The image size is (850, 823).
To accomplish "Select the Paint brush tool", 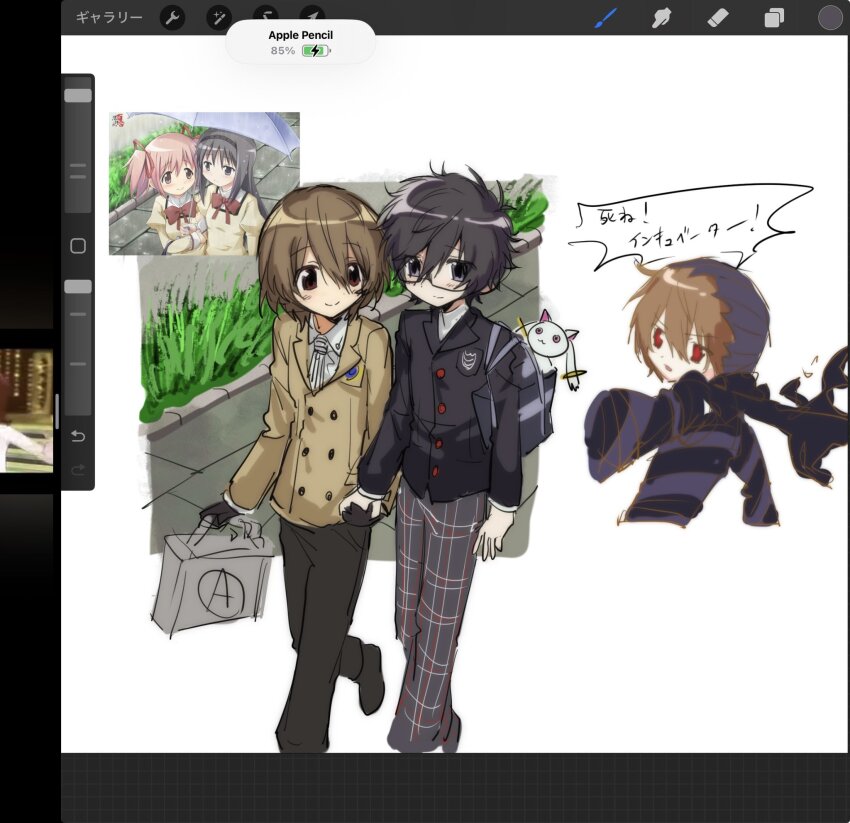I will click(604, 17).
